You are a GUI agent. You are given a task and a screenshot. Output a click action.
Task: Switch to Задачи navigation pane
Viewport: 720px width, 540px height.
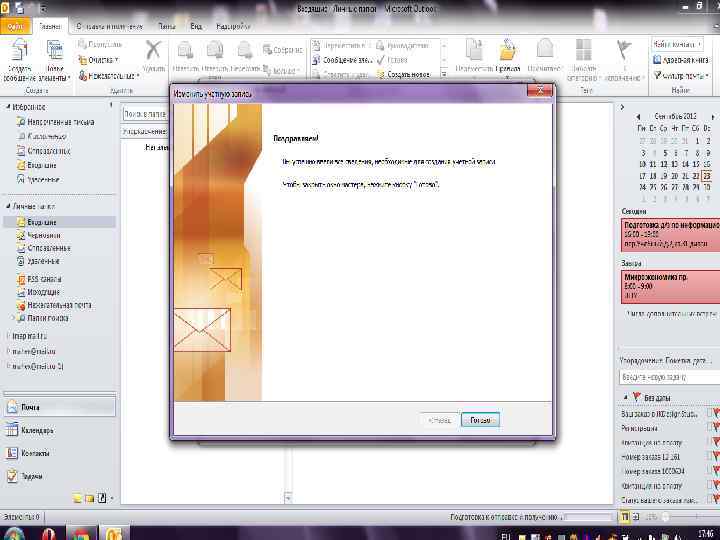point(60,476)
